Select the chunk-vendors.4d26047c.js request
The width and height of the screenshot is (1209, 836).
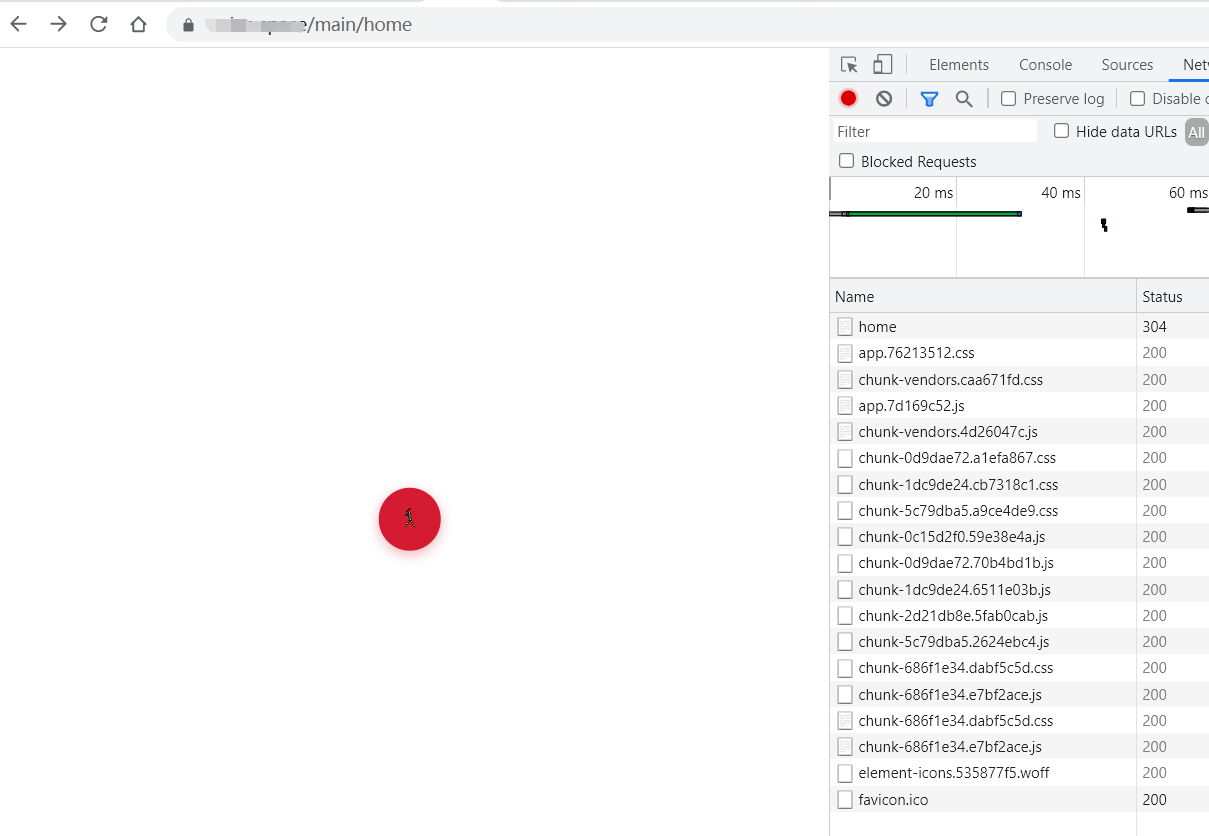click(1019, 432)
